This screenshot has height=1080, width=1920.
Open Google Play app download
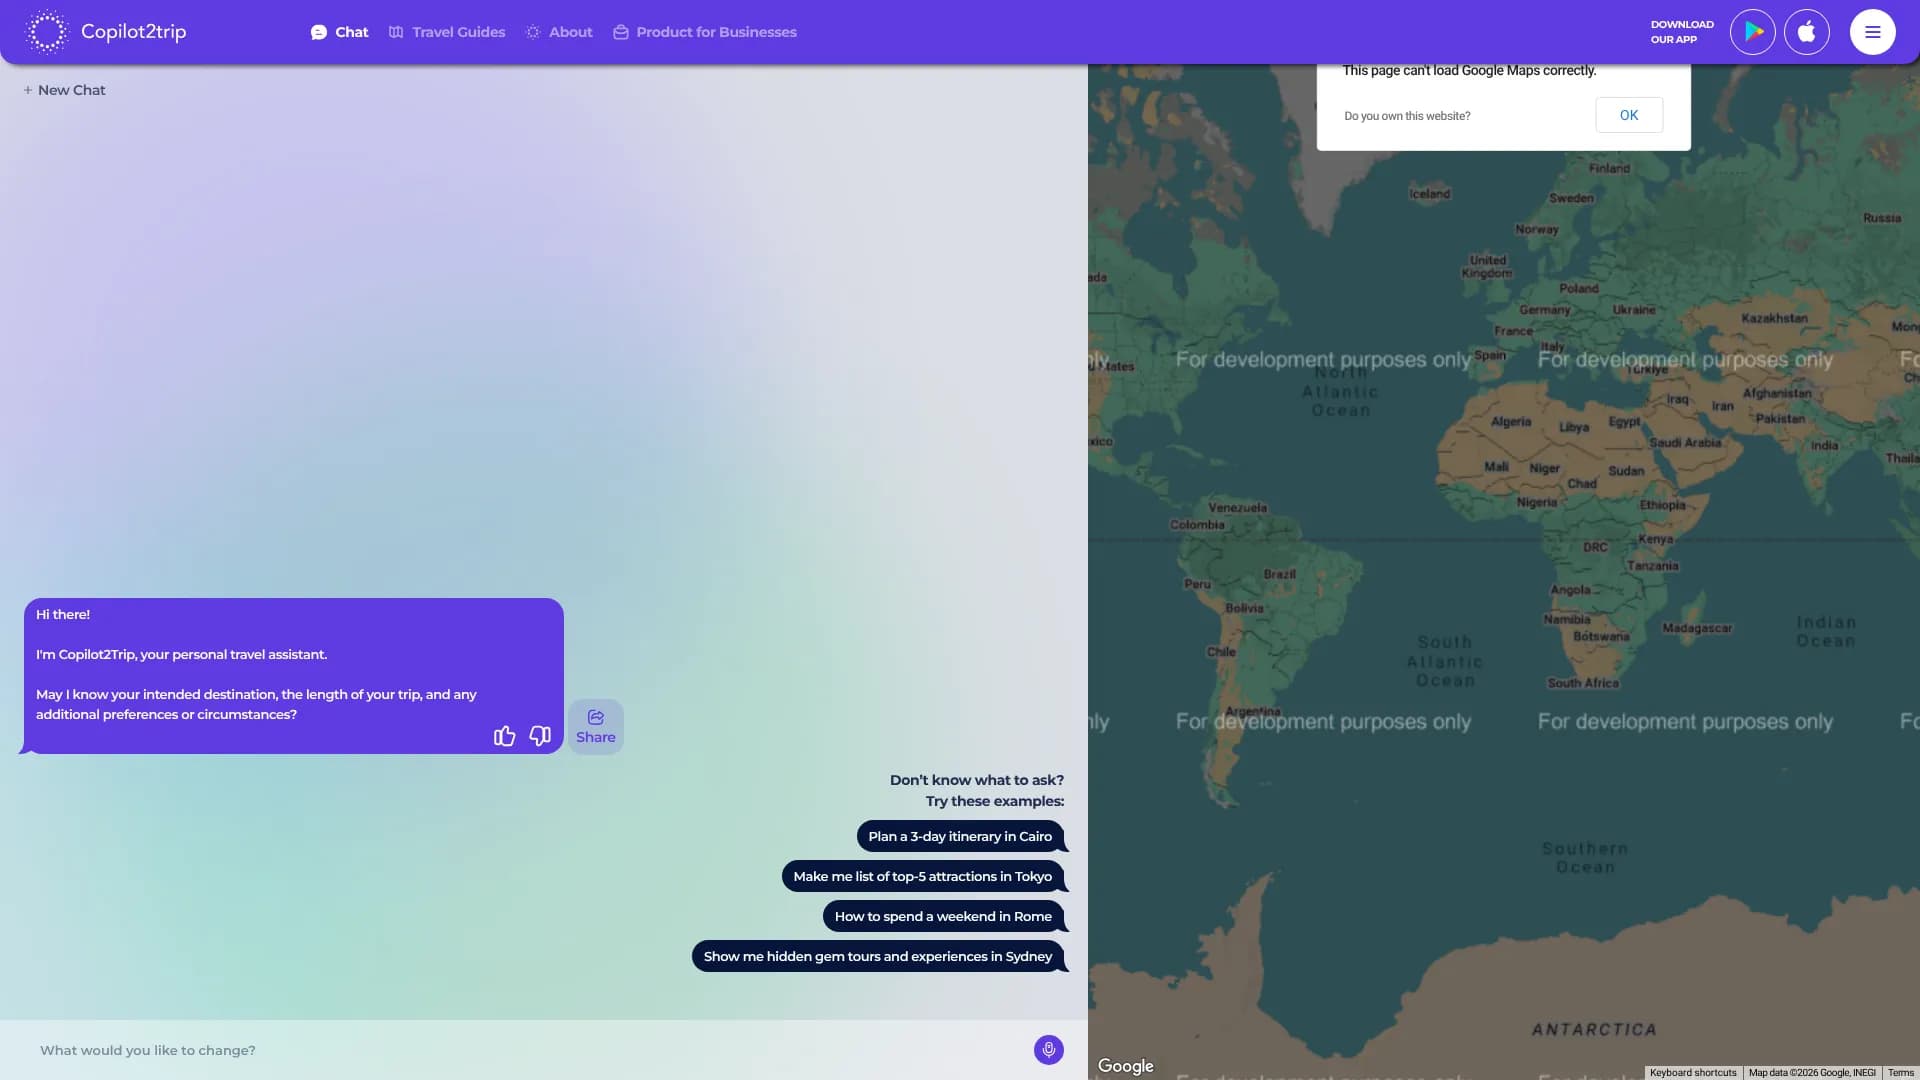[x=1752, y=32]
